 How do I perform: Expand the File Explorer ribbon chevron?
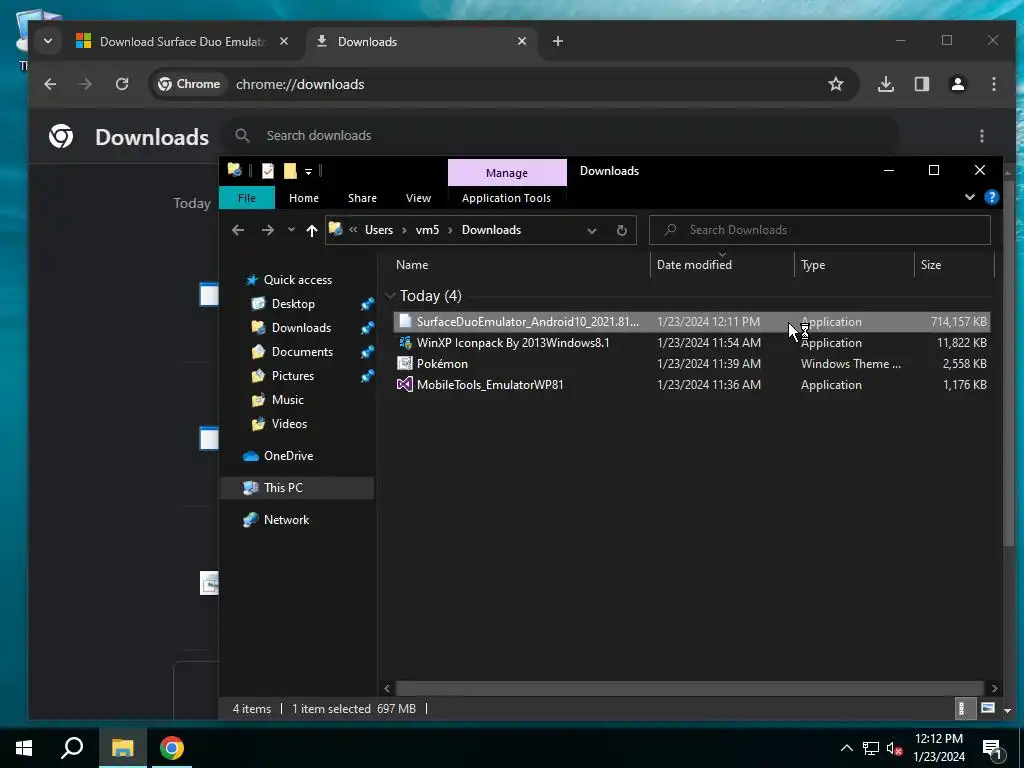tap(970, 197)
